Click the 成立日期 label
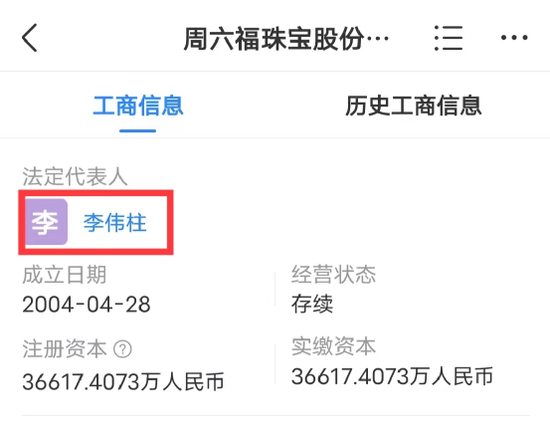 point(65,274)
